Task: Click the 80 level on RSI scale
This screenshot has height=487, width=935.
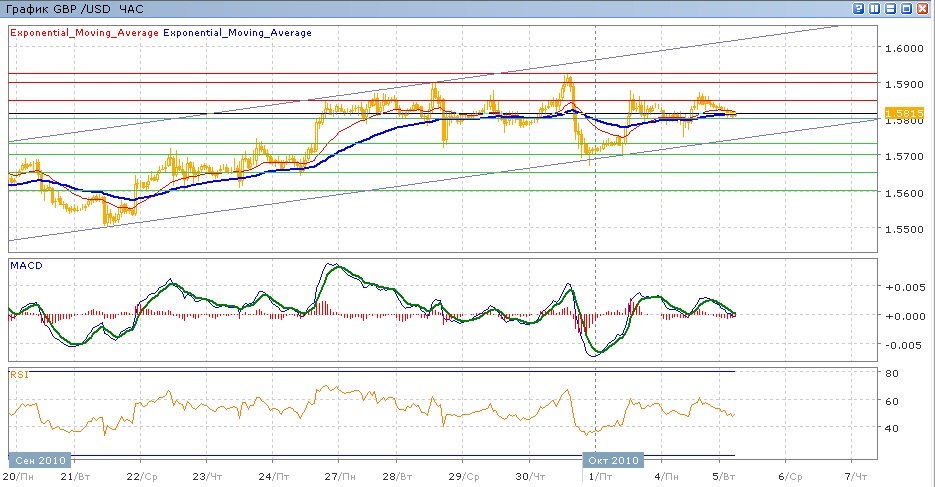Action: [x=893, y=374]
